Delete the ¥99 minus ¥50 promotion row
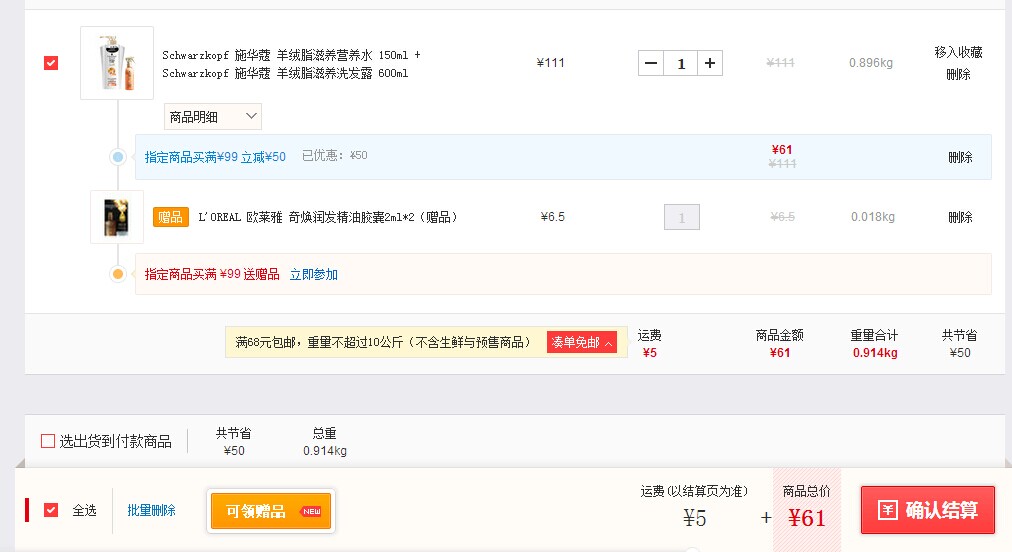Image resolution: width=1012 pixels, height=552 pixels. click(960, 158)
